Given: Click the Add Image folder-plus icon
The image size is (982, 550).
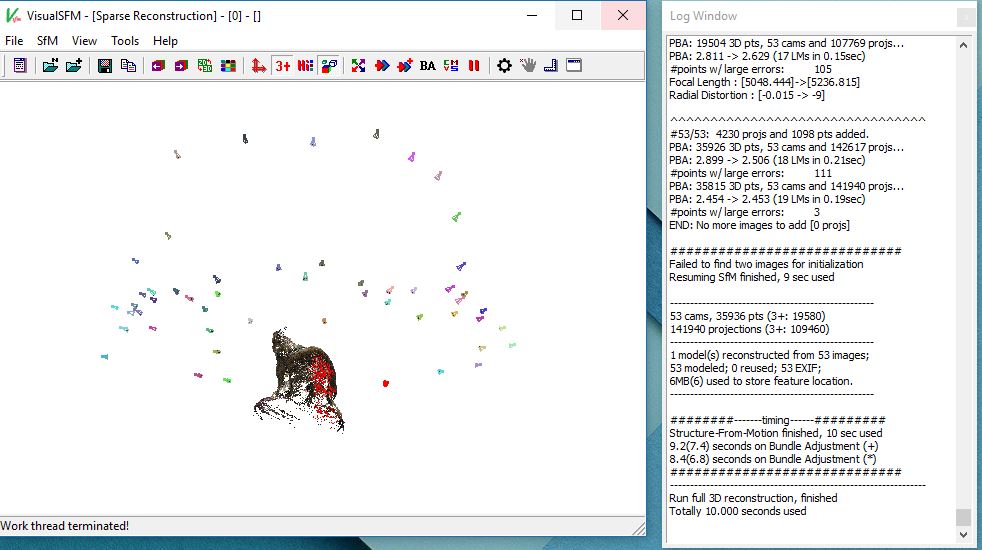Looking at the screenshot, I should [x=74, y=66].
